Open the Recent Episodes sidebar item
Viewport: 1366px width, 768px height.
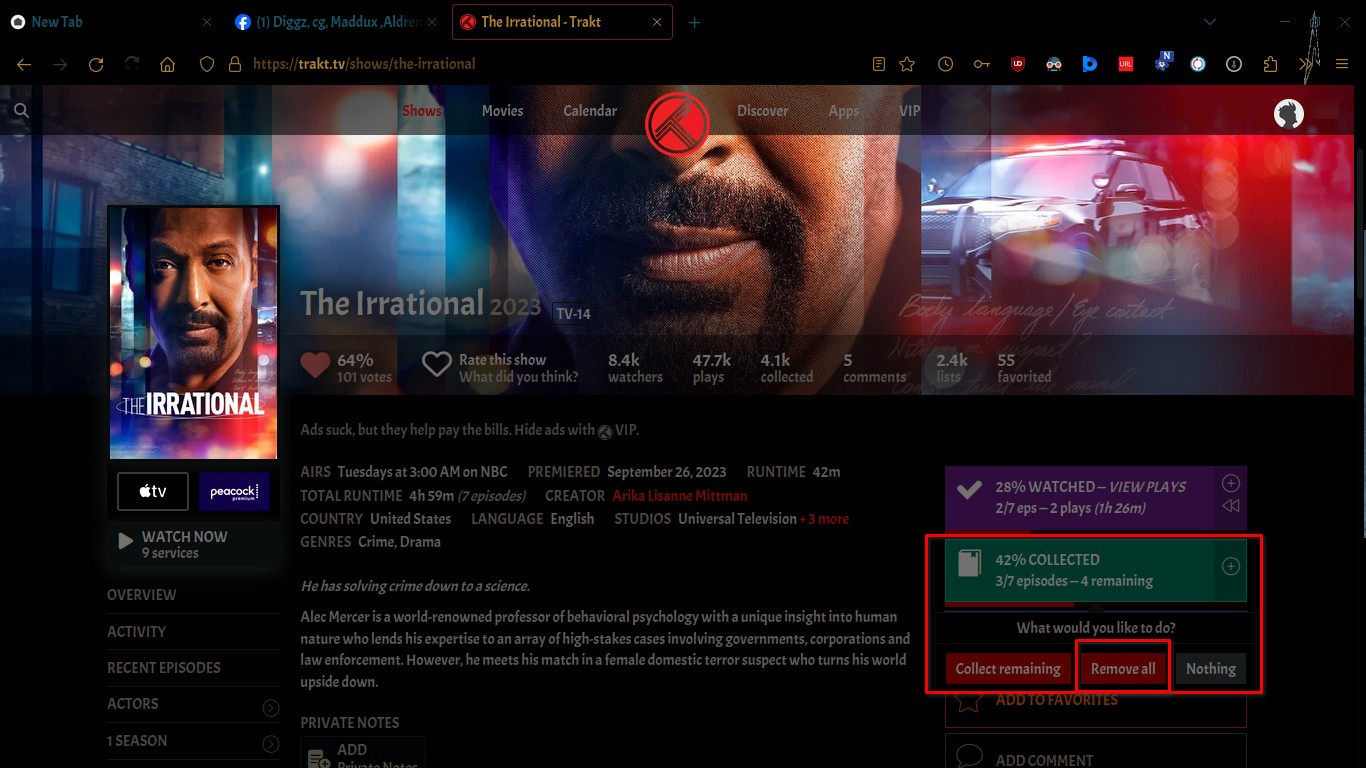pos(164,668)
